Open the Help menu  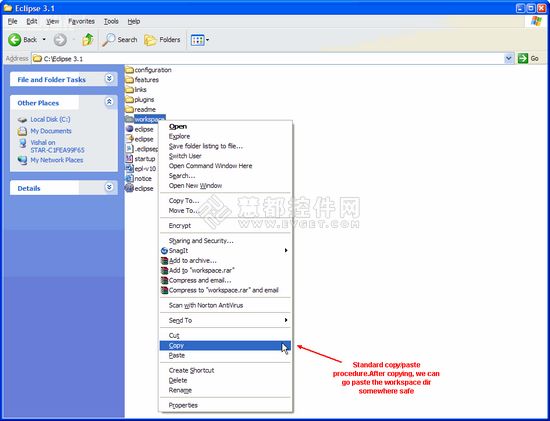point(134,21)
